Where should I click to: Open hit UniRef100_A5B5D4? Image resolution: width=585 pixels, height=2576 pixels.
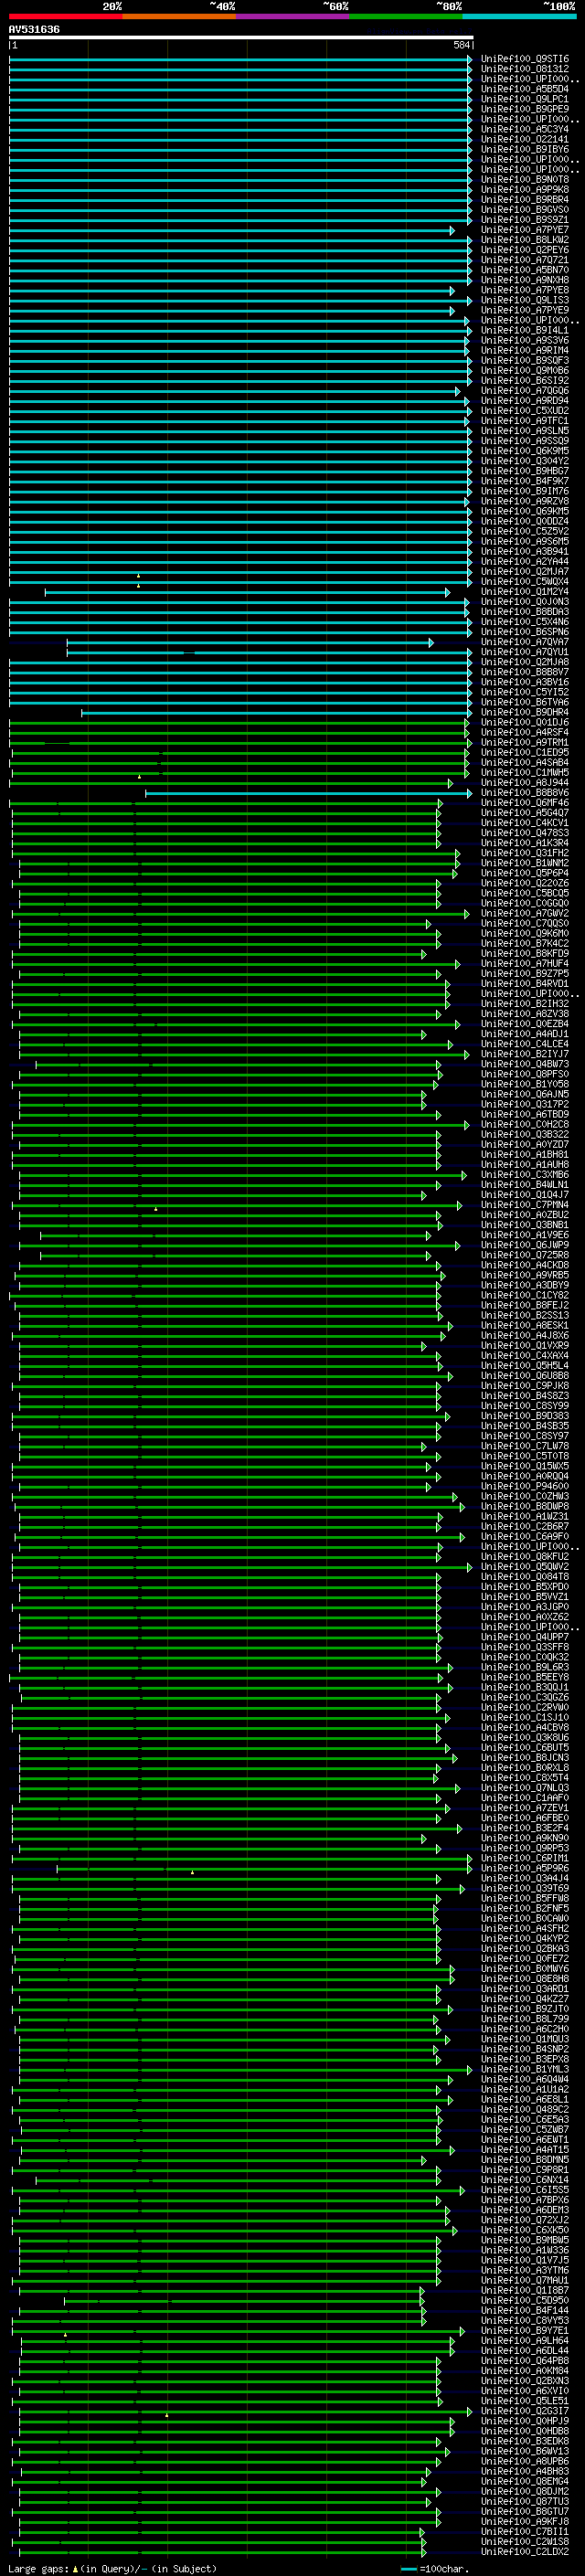[525, 89]
